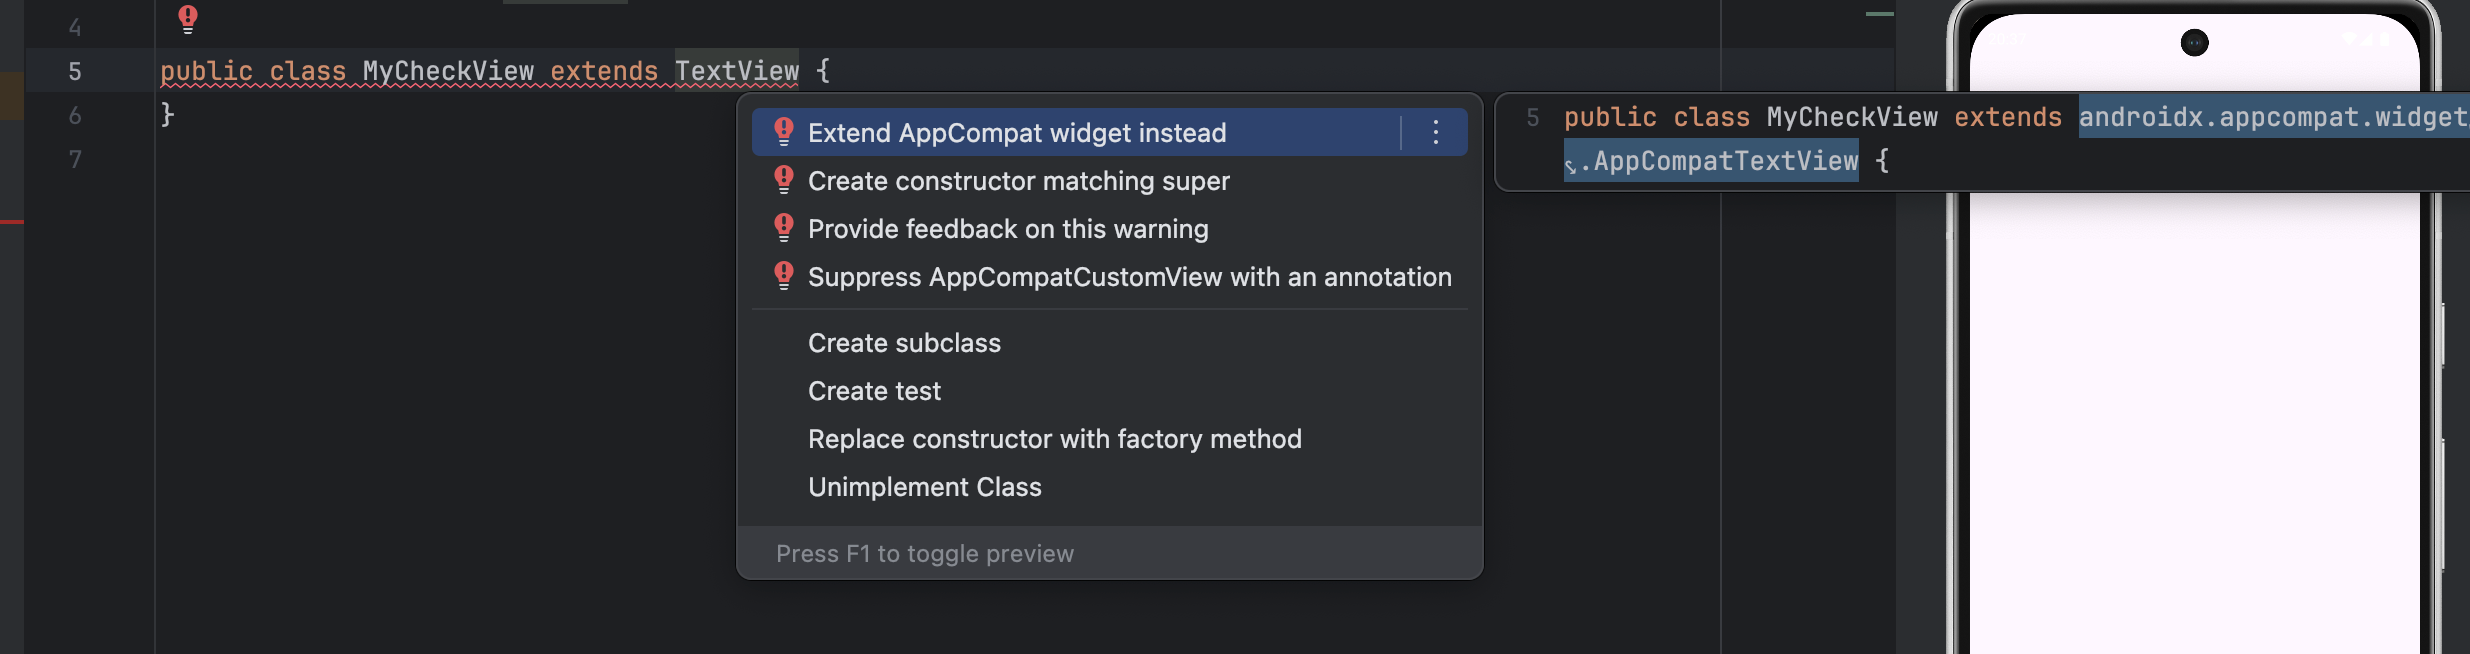
Task: Choose "Create constructor matching super"
Action: coord(1018,181)
